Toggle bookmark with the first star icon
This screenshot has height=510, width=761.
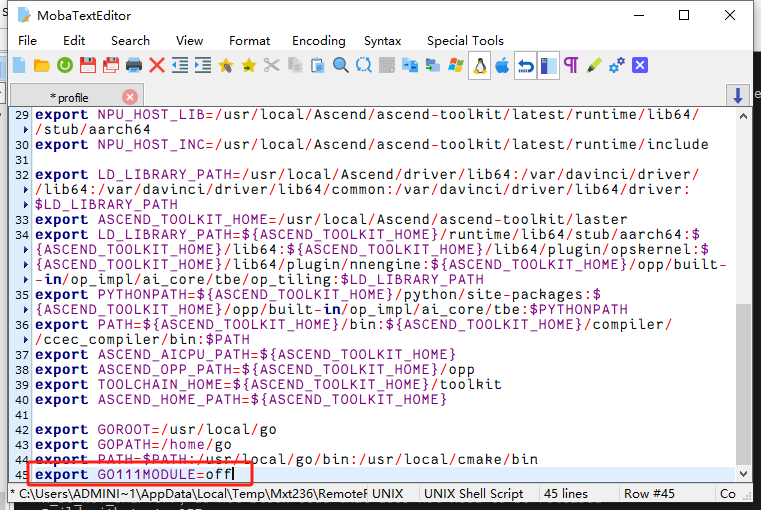click(x=226, y=66)
